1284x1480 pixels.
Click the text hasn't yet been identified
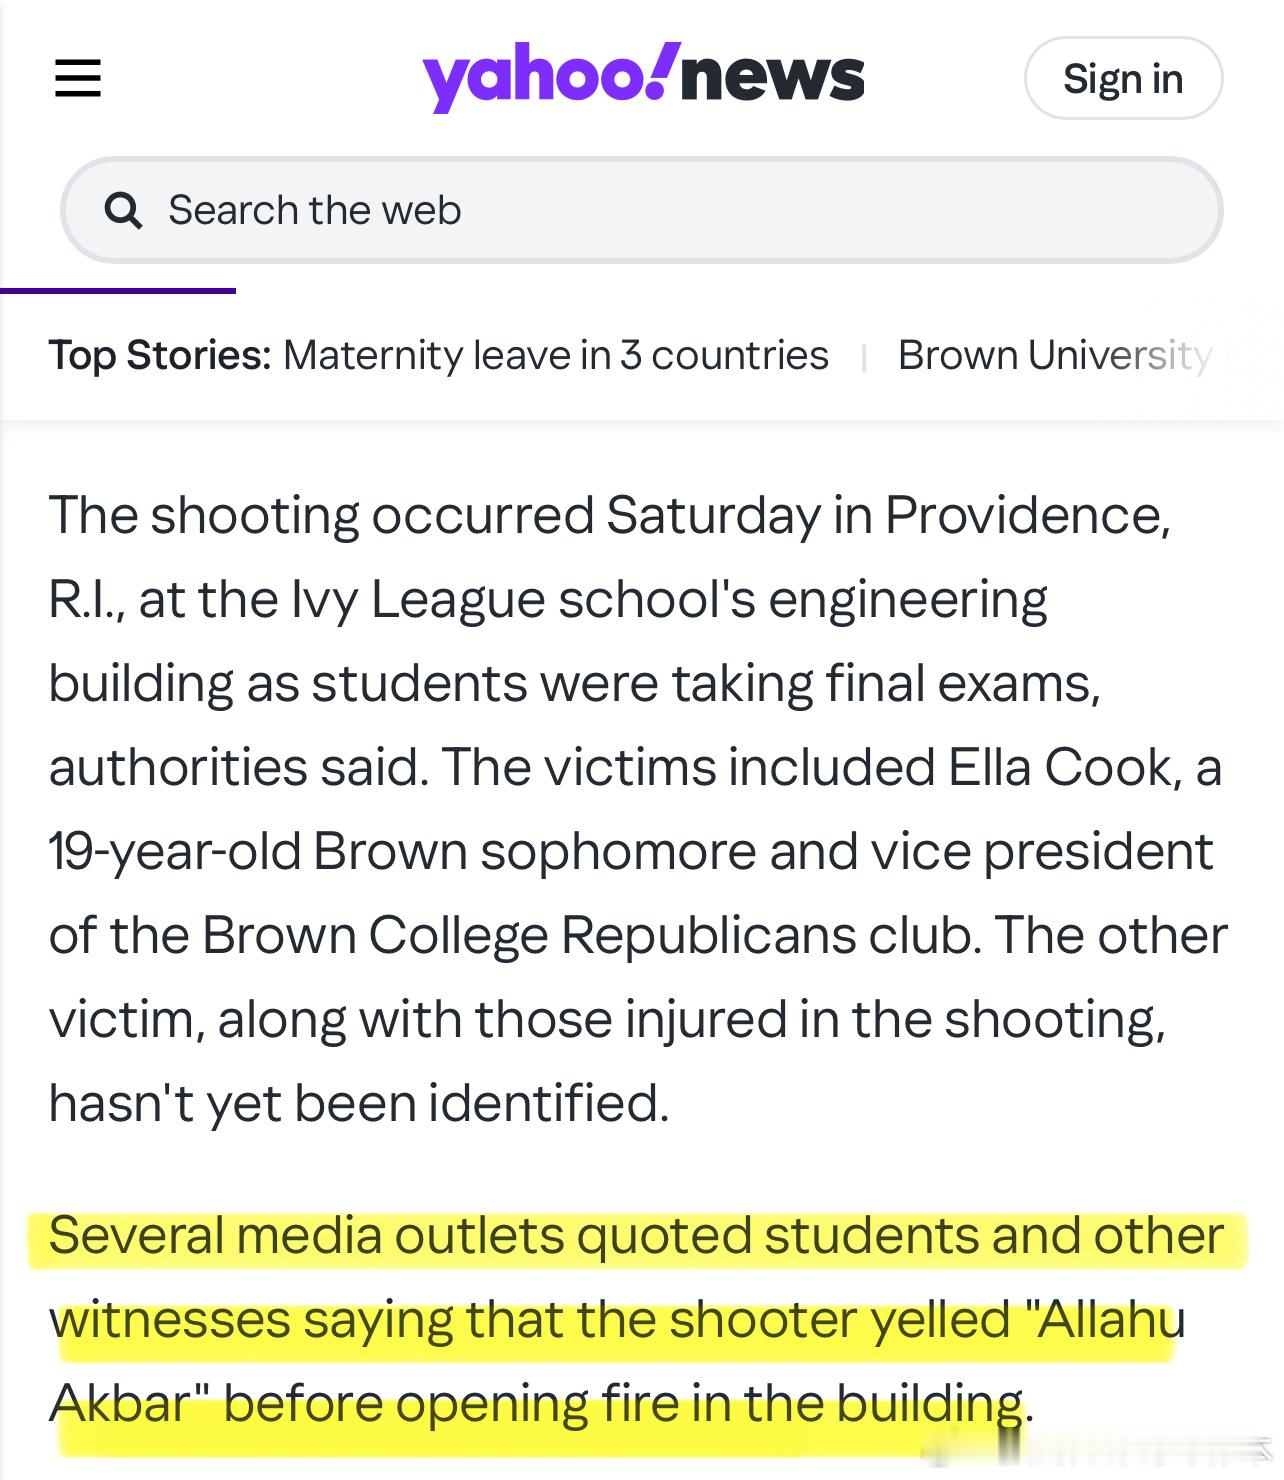tap(358, 1103)
